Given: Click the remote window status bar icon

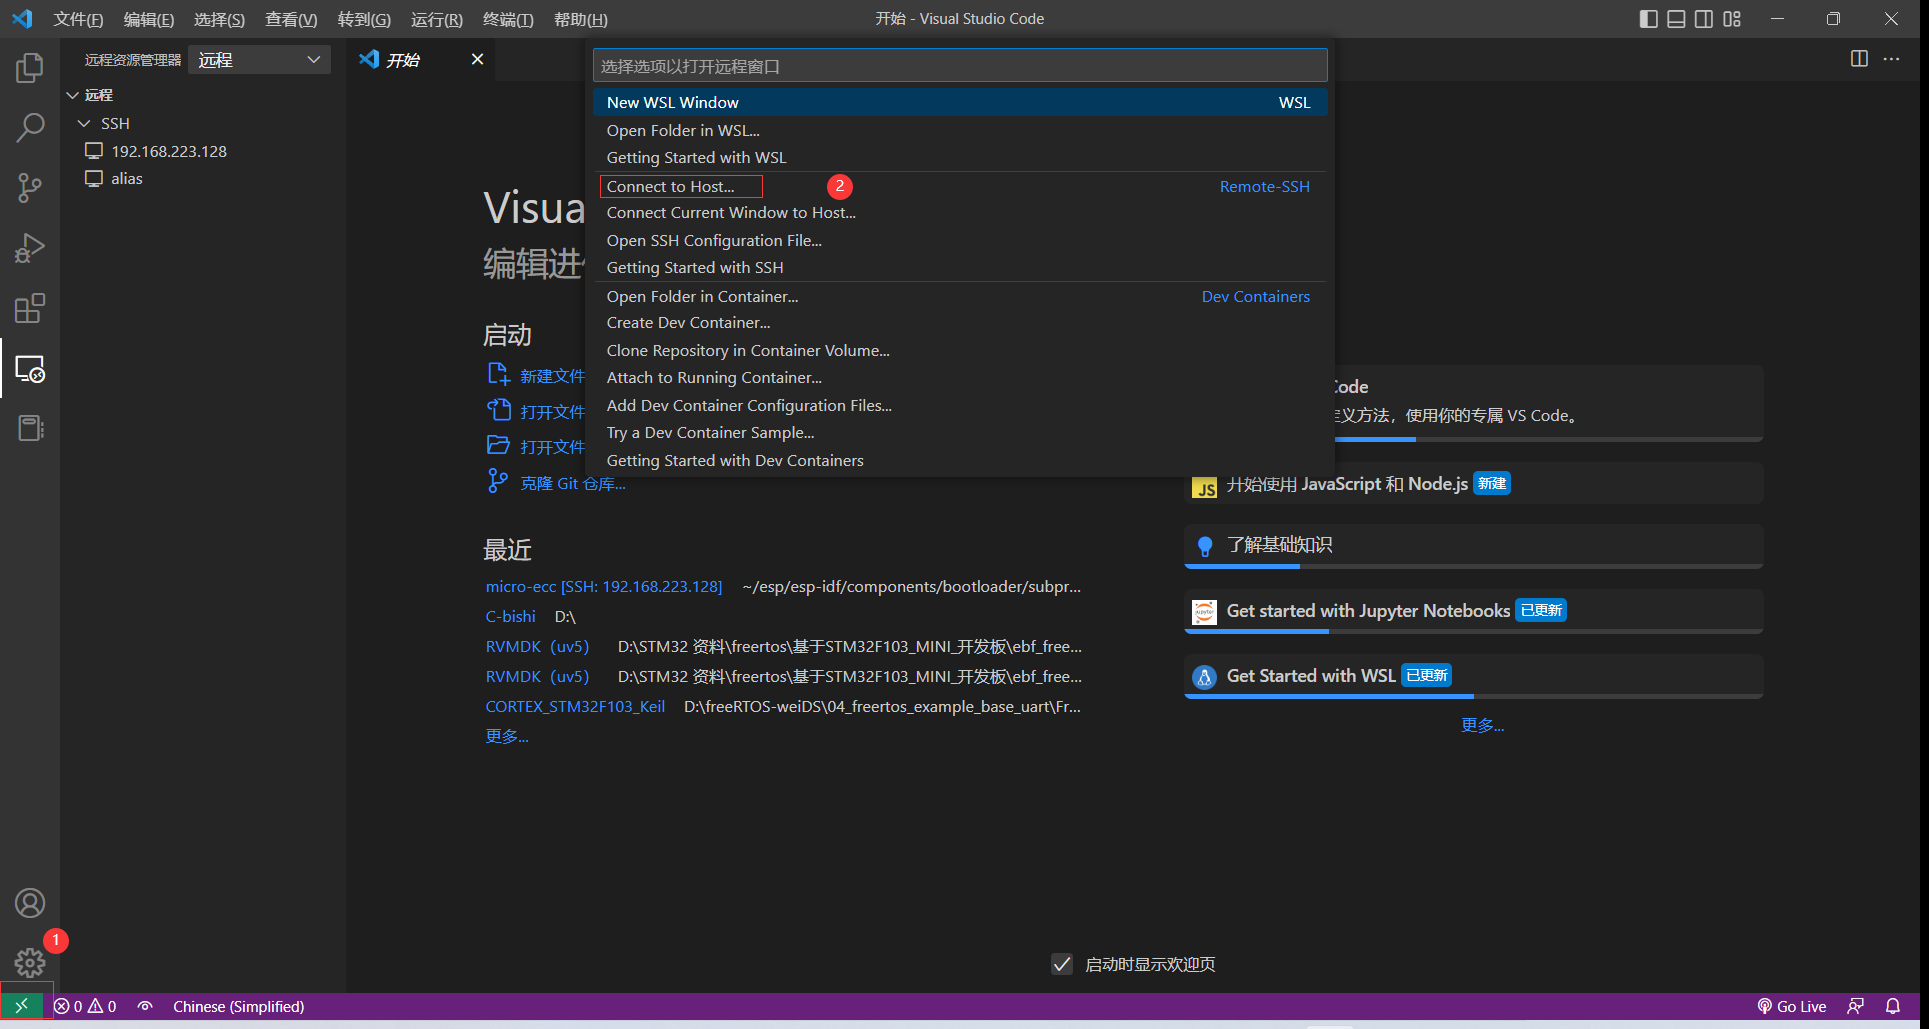Looking at the screenshot, I should point(21,1006).
